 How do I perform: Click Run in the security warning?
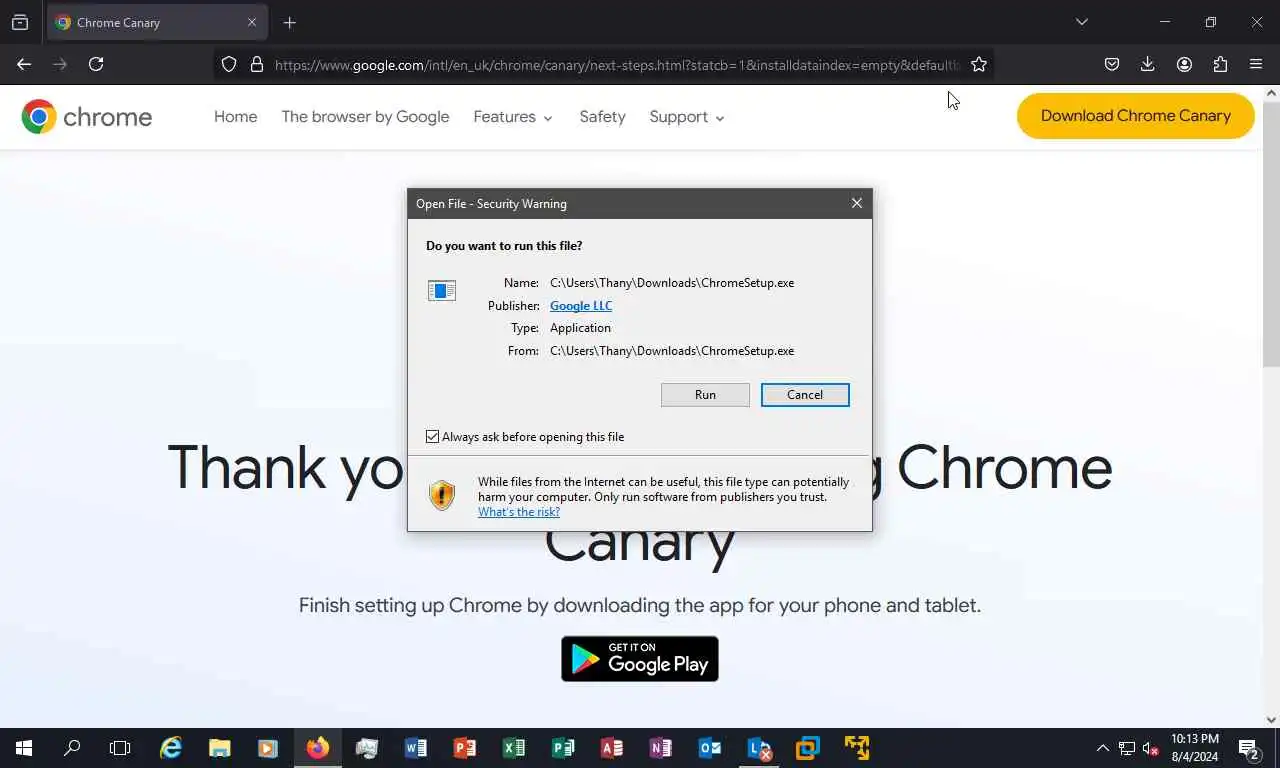point(705,395)
